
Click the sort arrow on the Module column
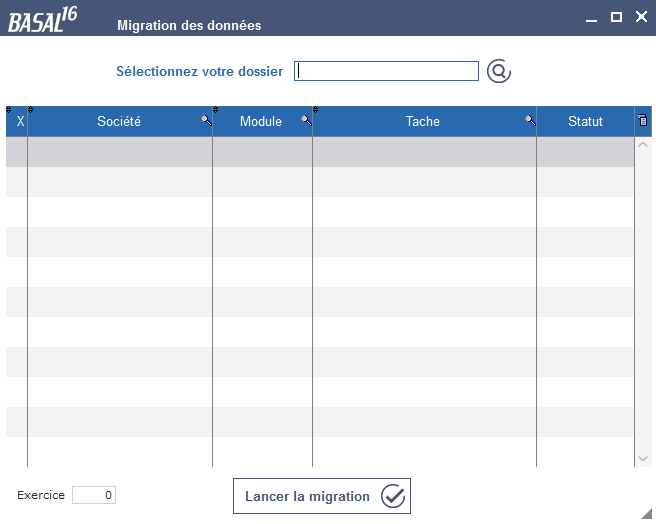click(x=215, y=110)
